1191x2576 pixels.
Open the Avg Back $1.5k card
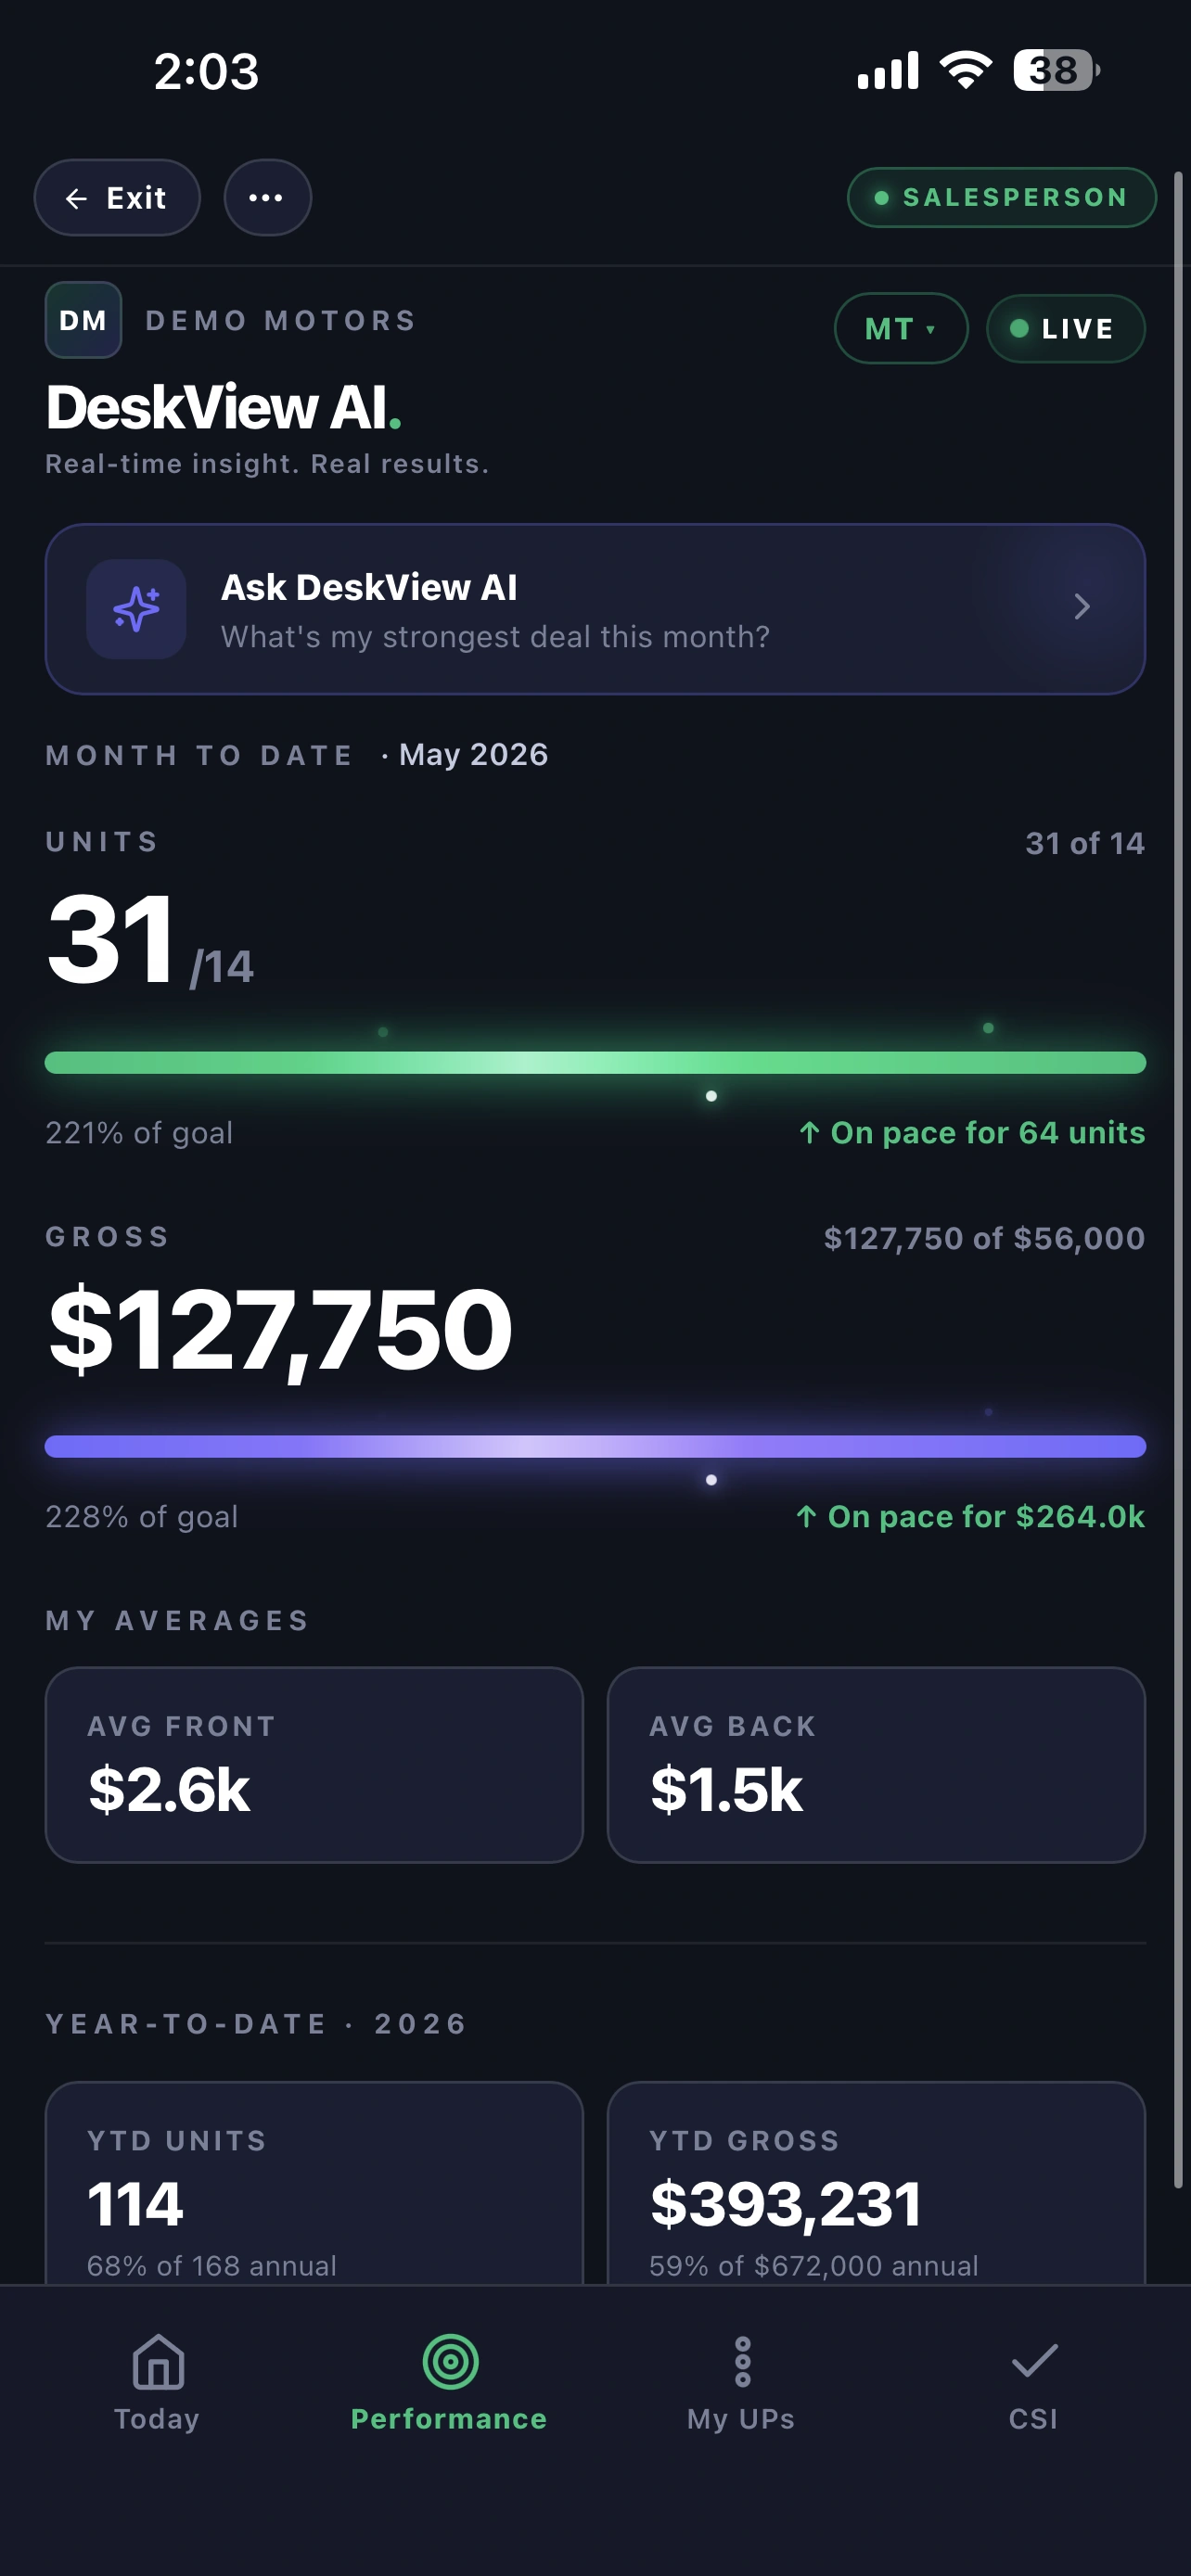(876, 1765)
